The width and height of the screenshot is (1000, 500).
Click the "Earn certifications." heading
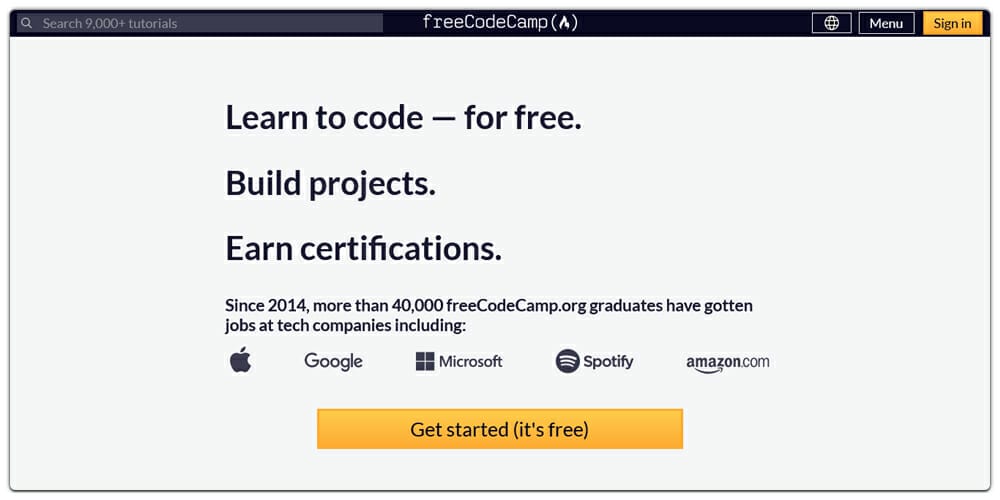(364, 249)
